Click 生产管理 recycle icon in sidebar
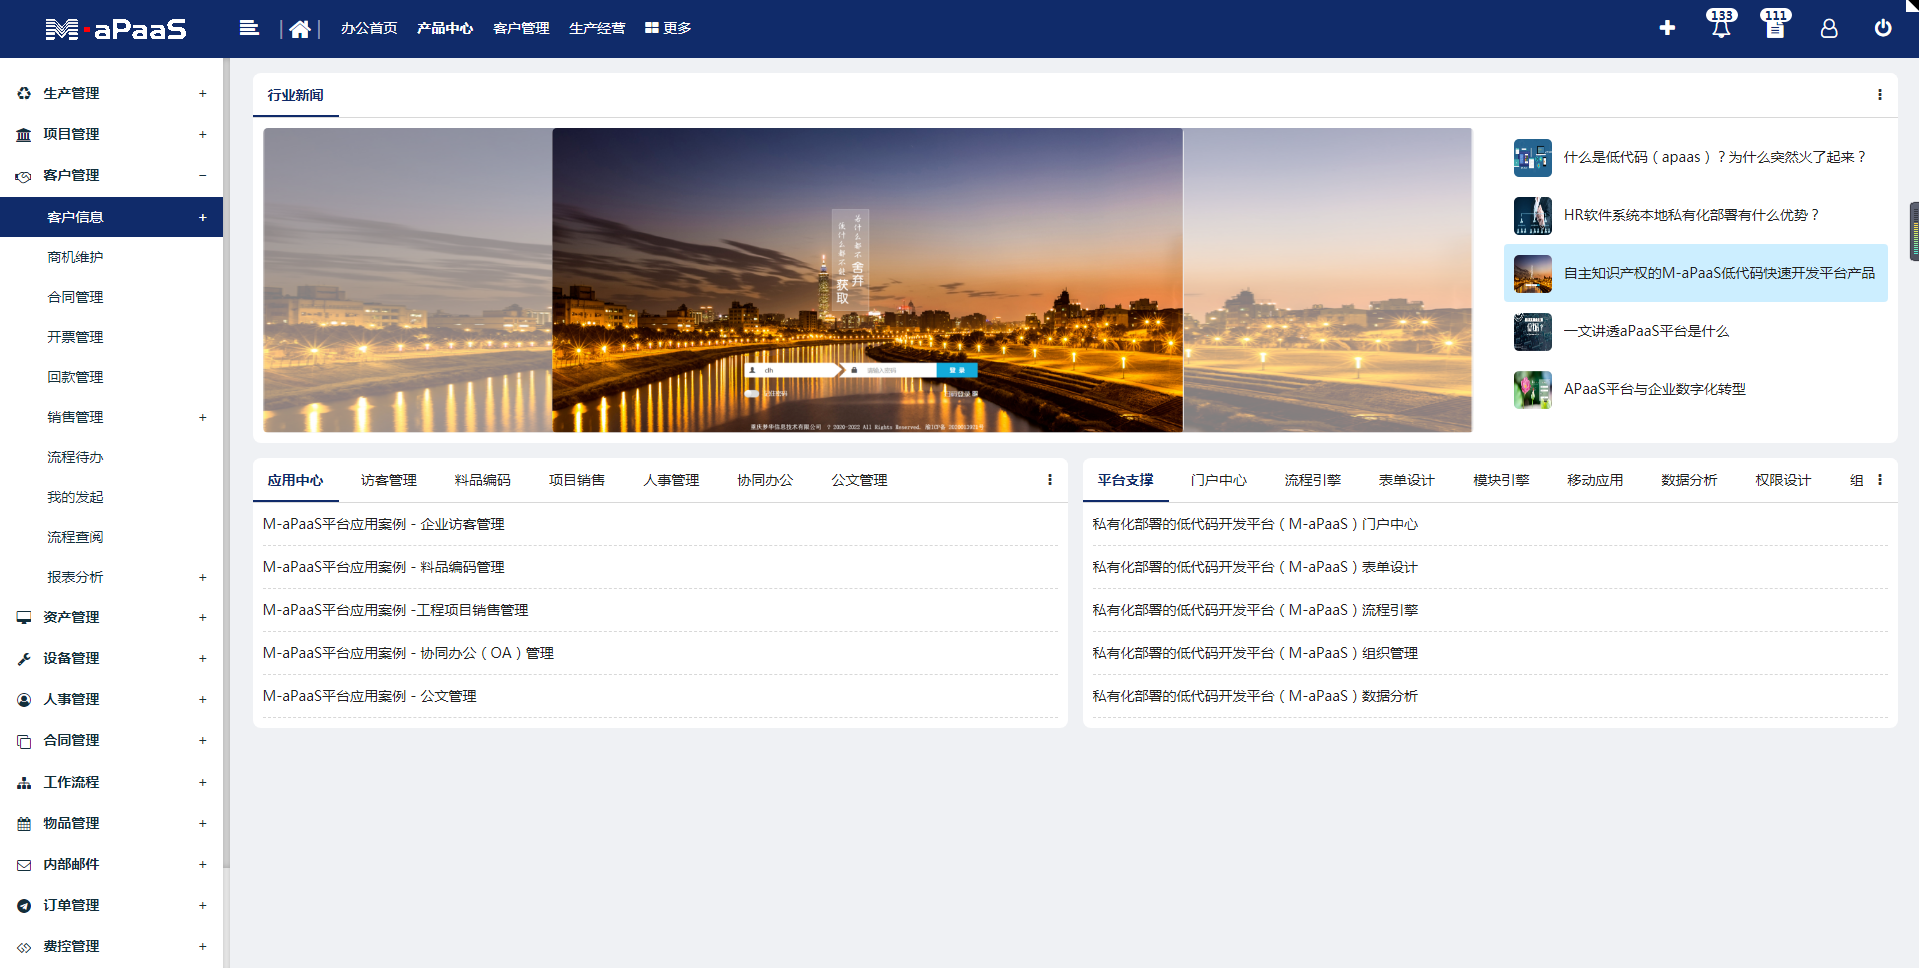 coord(24,93)
